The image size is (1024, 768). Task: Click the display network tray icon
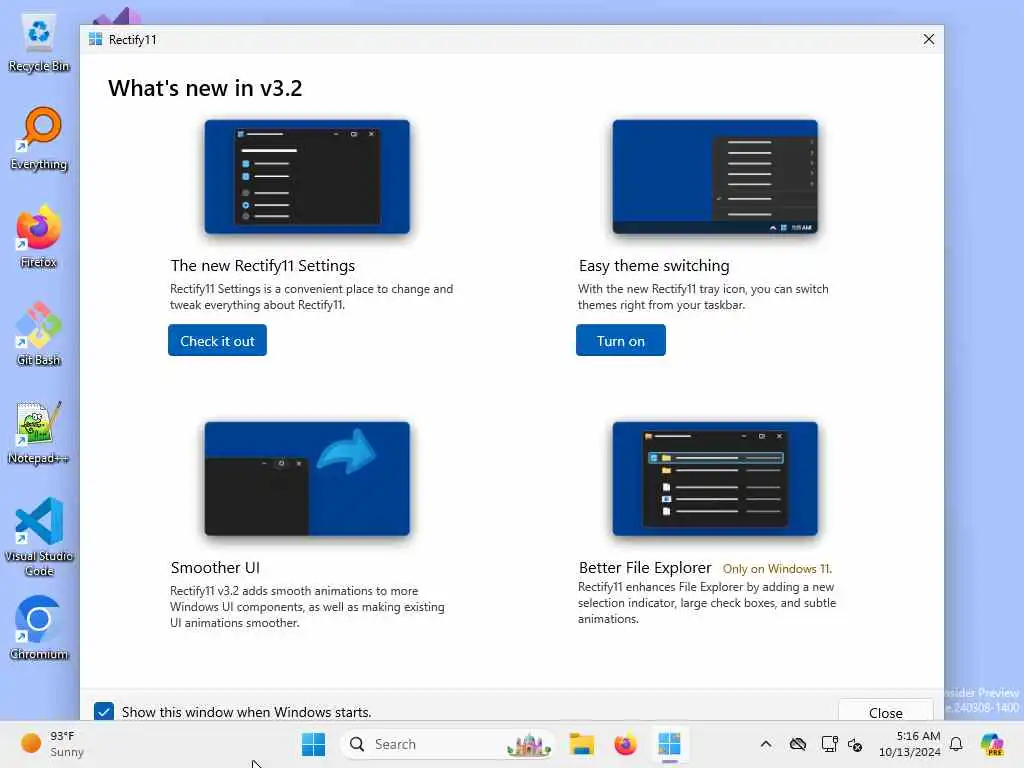[x=829, y=744]
